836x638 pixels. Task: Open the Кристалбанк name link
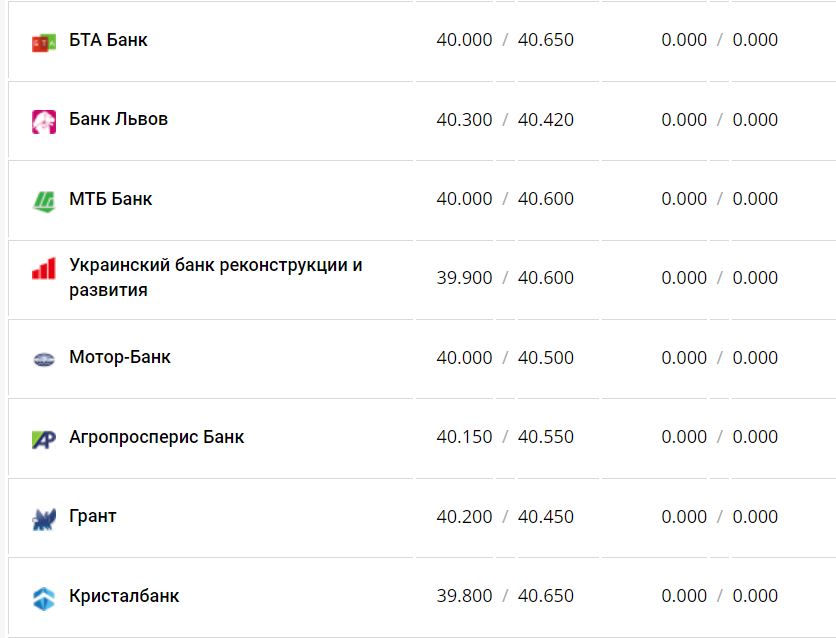(123, 595)
